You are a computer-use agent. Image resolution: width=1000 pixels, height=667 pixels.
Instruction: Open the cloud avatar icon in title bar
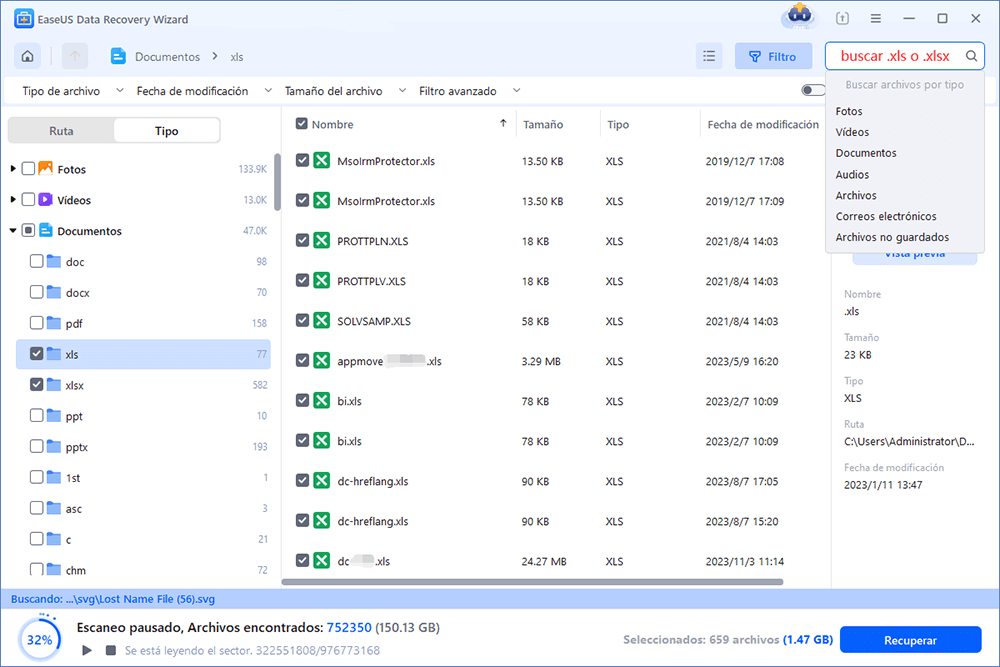pyautogui.click(x=799, y=16)
